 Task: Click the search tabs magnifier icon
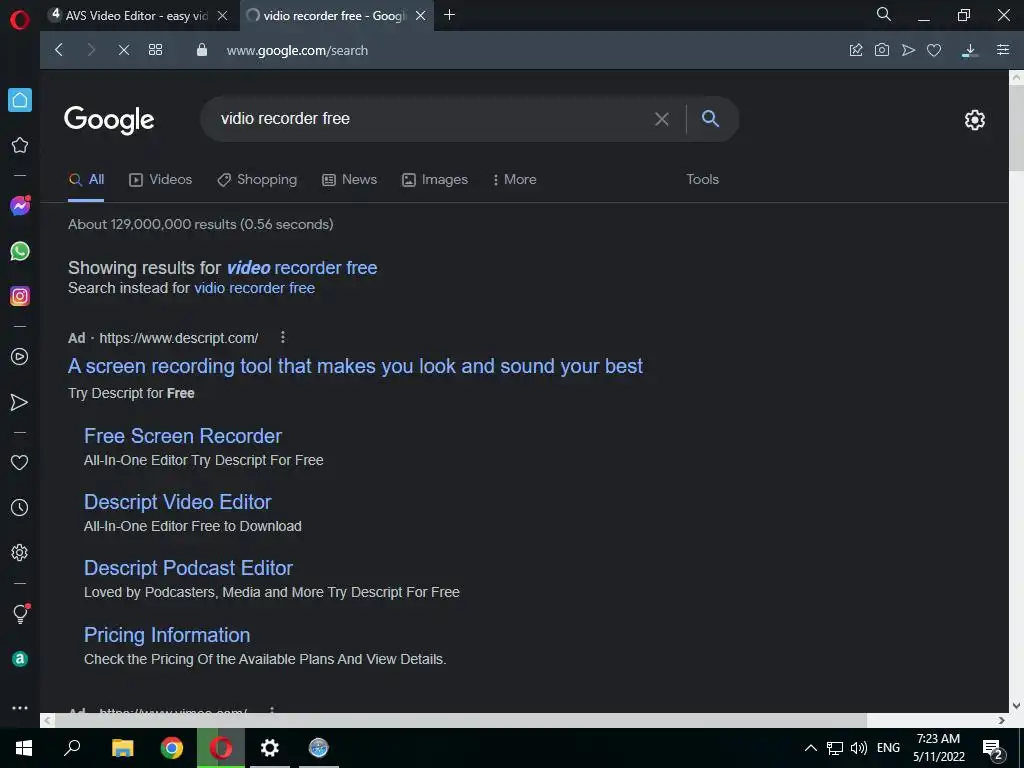(884, 14)
